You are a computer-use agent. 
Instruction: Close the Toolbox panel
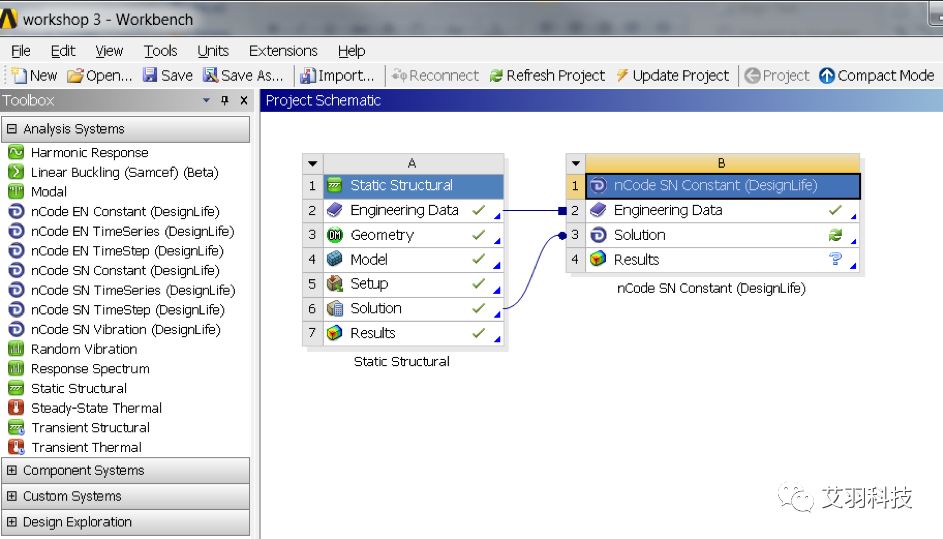click(x=244, y=100)
